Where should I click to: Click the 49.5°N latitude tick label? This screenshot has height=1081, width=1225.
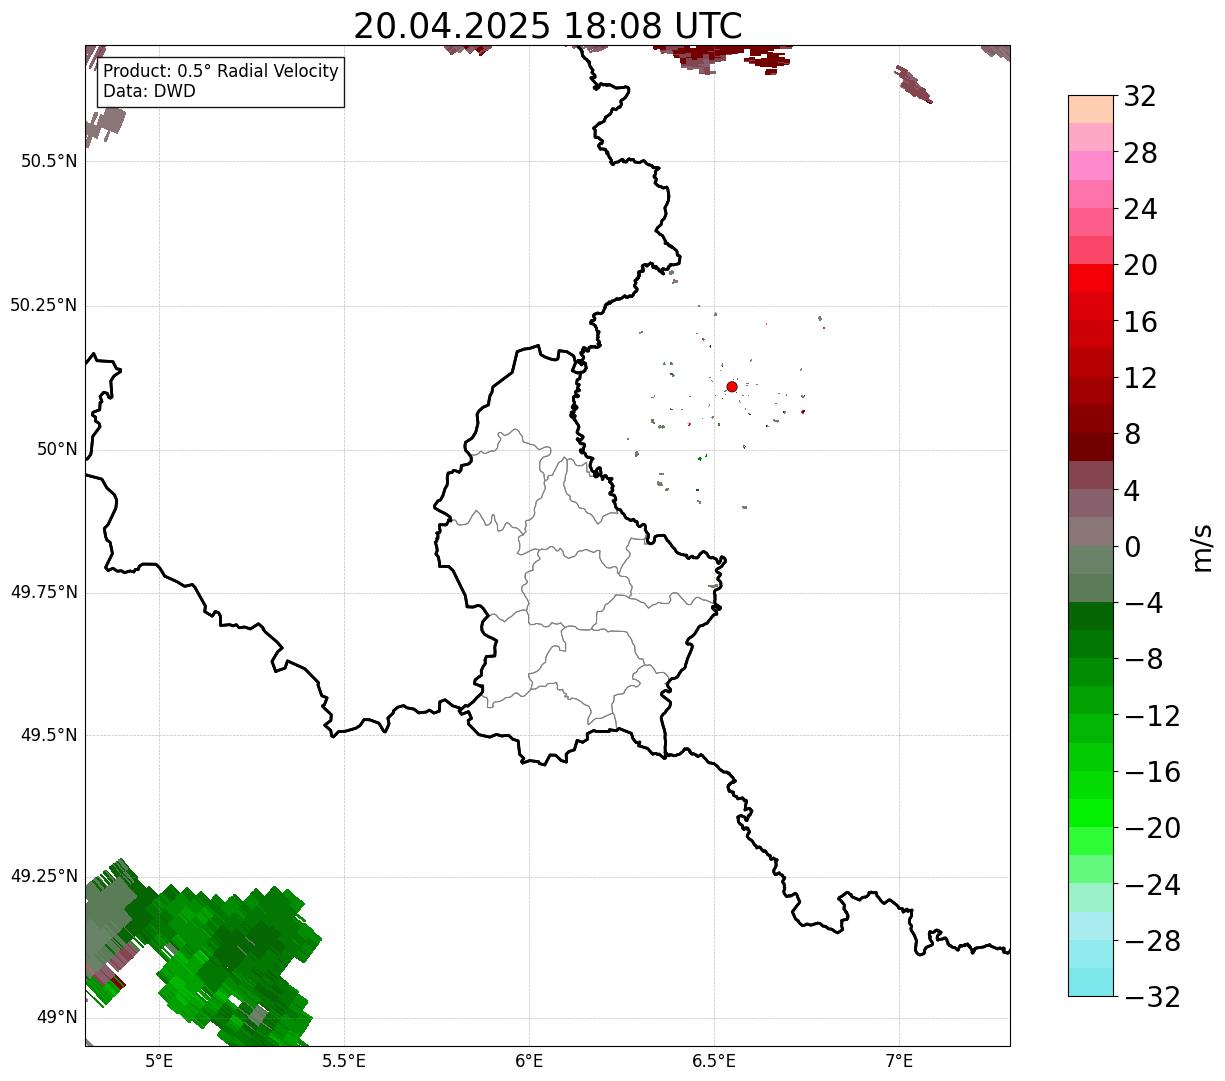click(49, 735)
